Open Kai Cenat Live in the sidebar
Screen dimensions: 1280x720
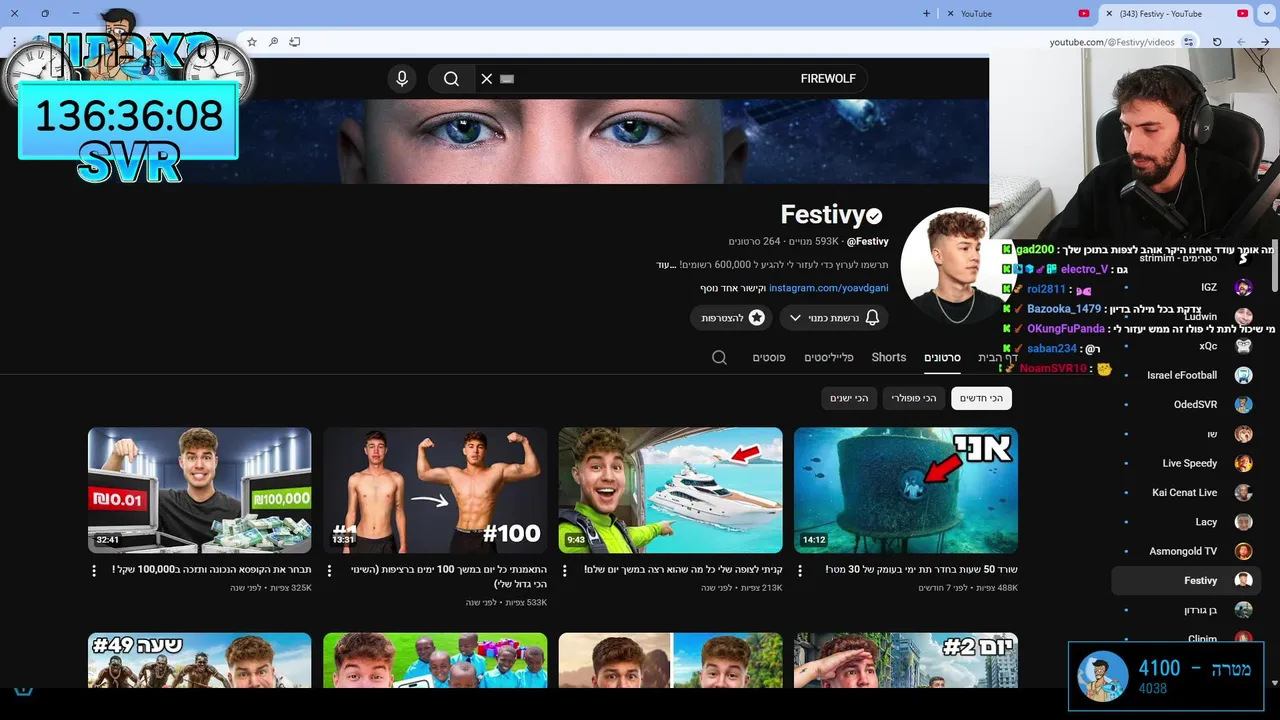[1186, 492]
